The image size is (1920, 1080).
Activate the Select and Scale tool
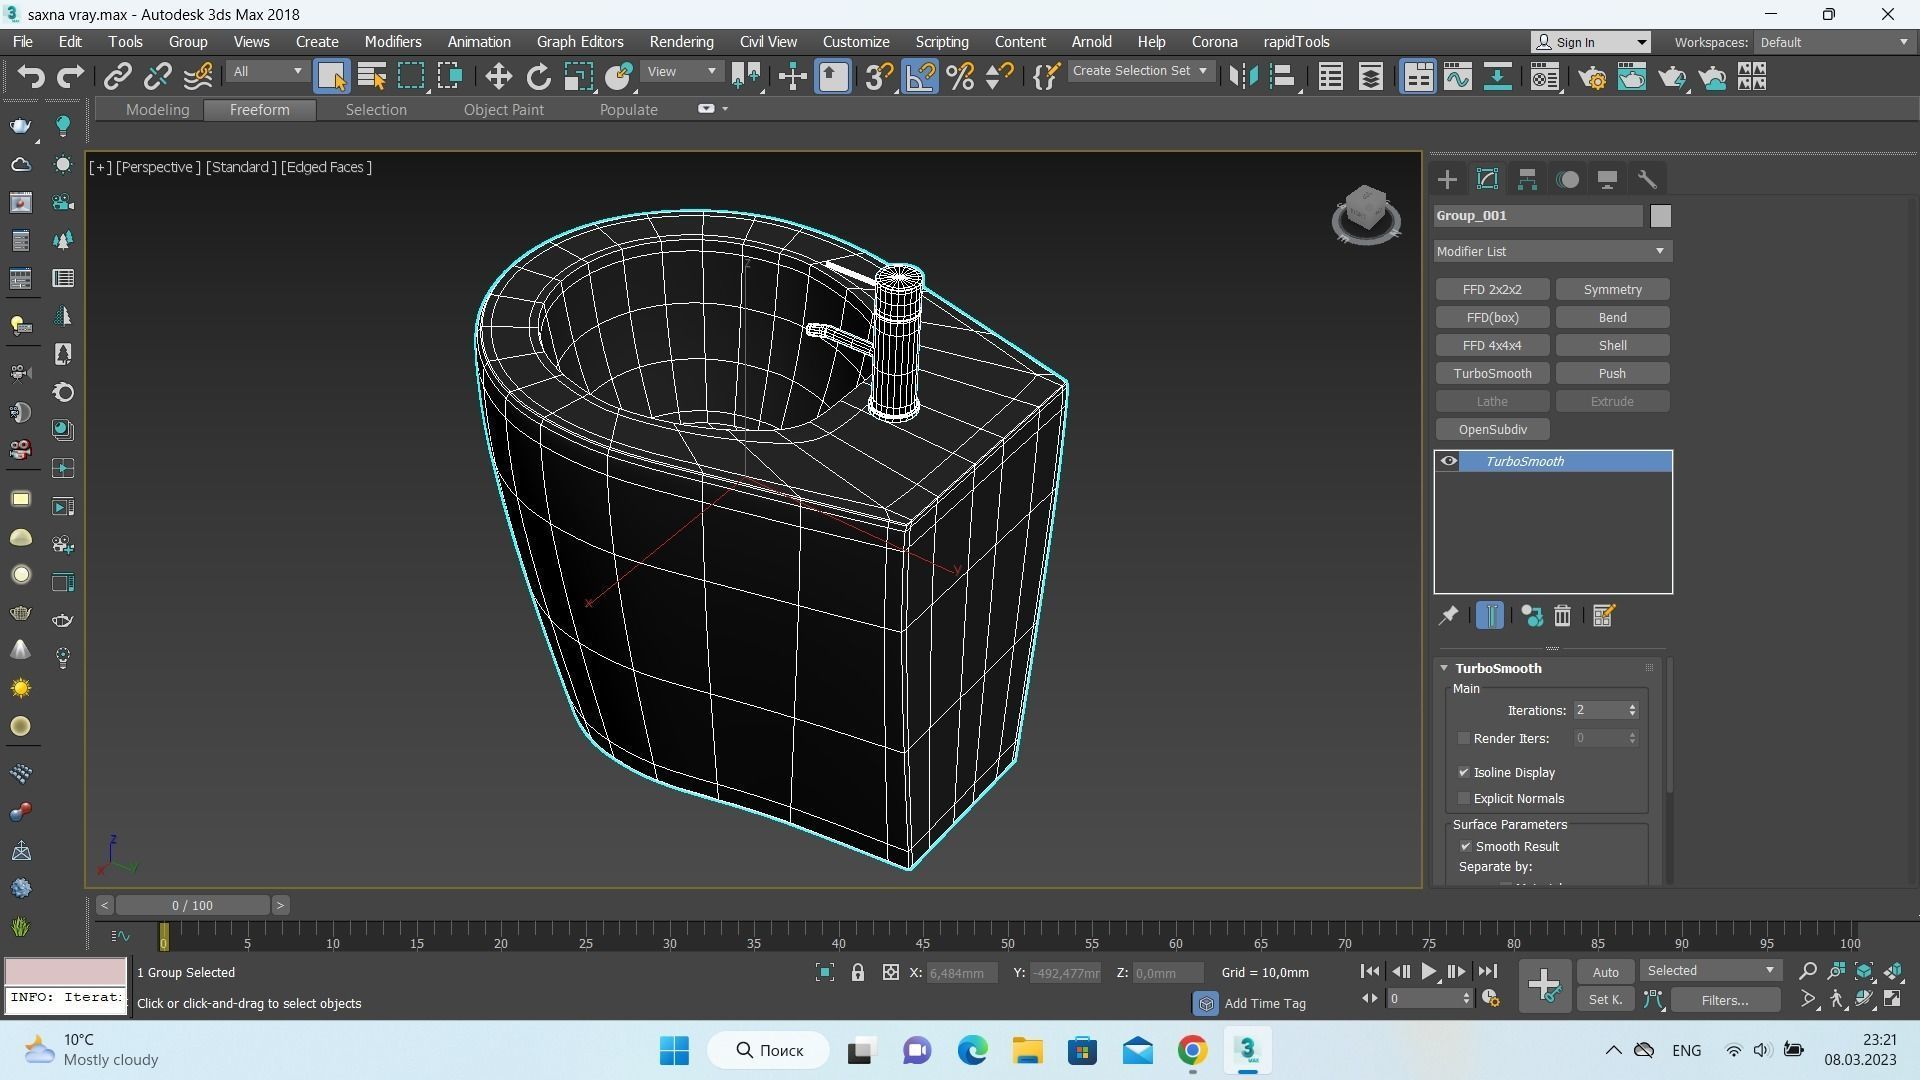pos(578,77)
